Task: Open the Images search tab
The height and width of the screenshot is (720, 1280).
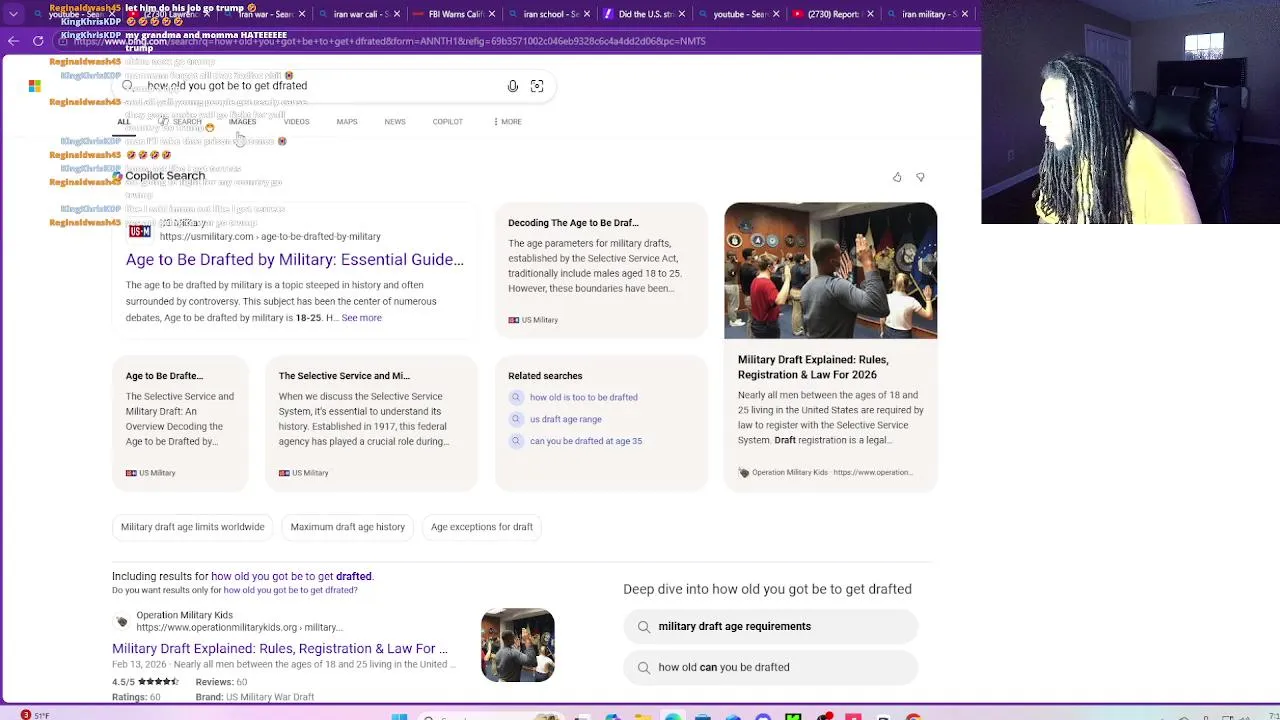Action: tap(242, 122)
